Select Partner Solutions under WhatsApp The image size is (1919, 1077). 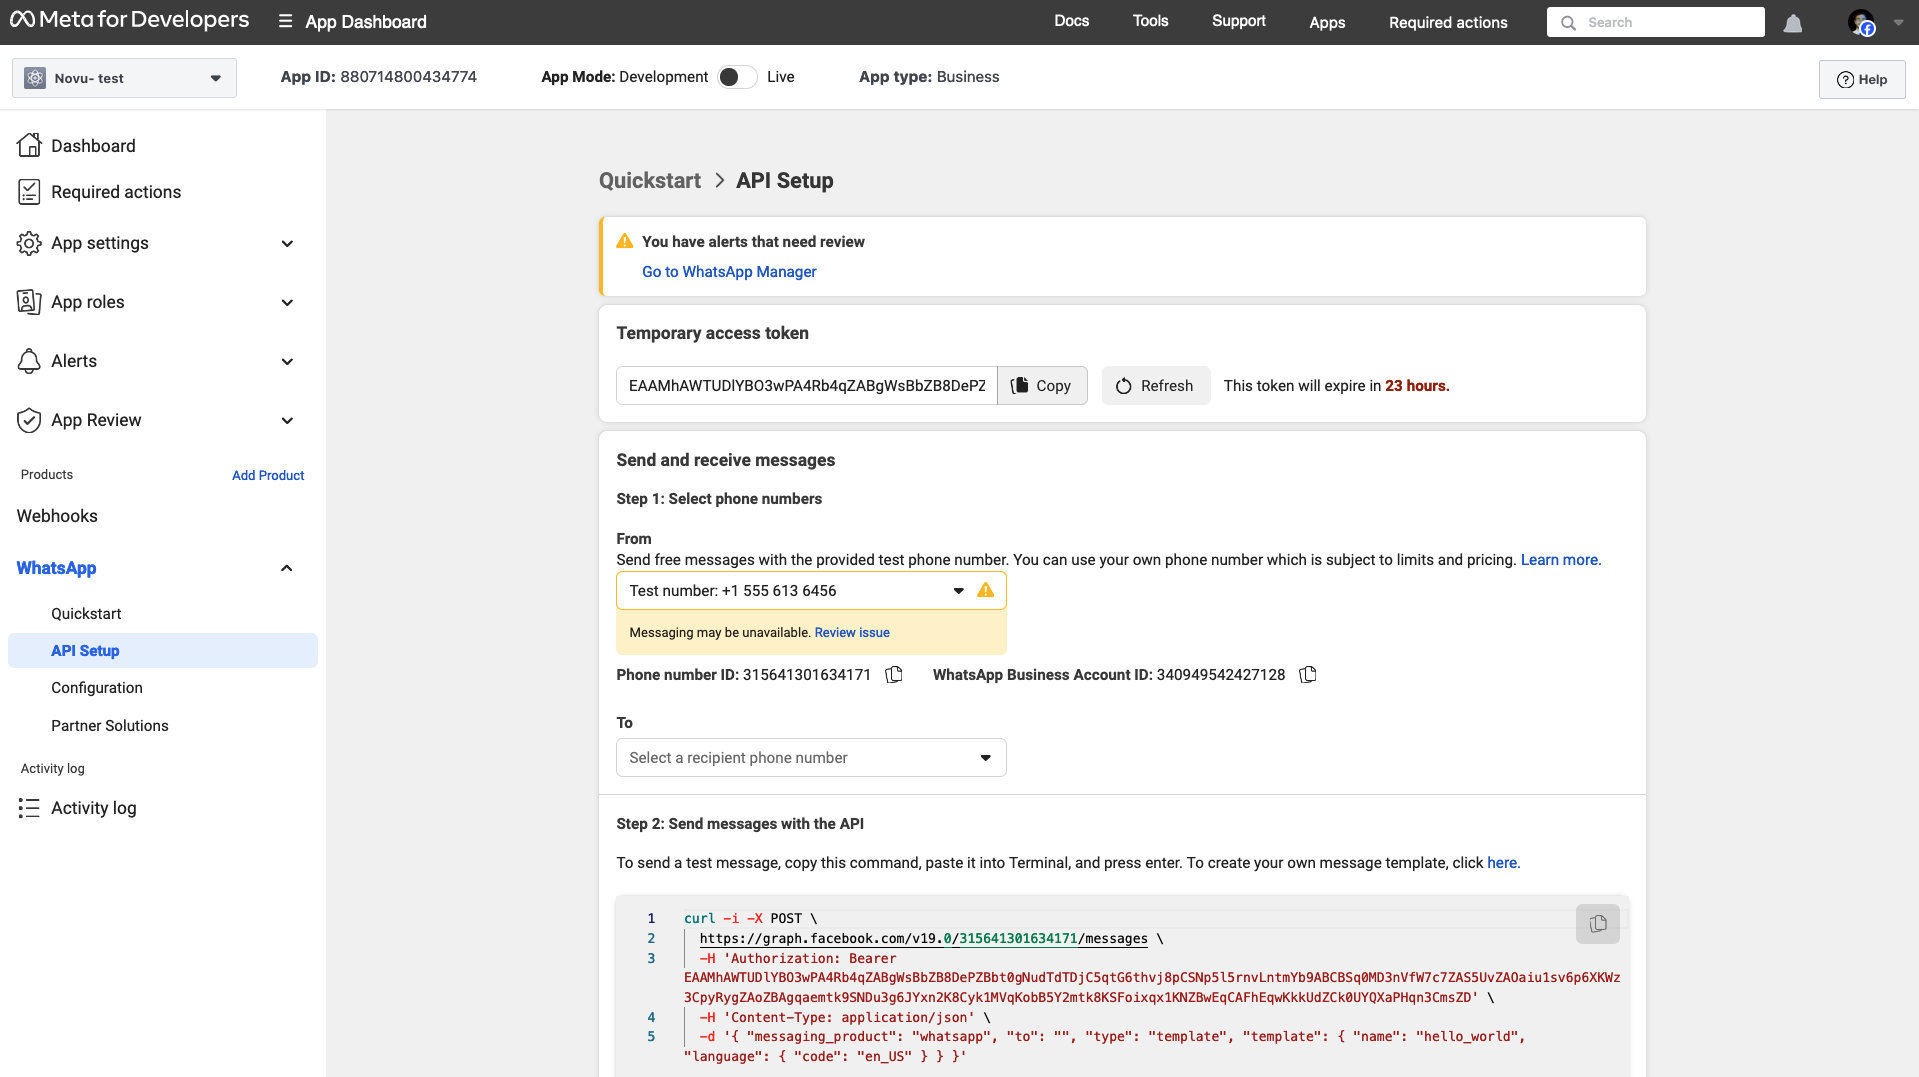click(110, 726)
